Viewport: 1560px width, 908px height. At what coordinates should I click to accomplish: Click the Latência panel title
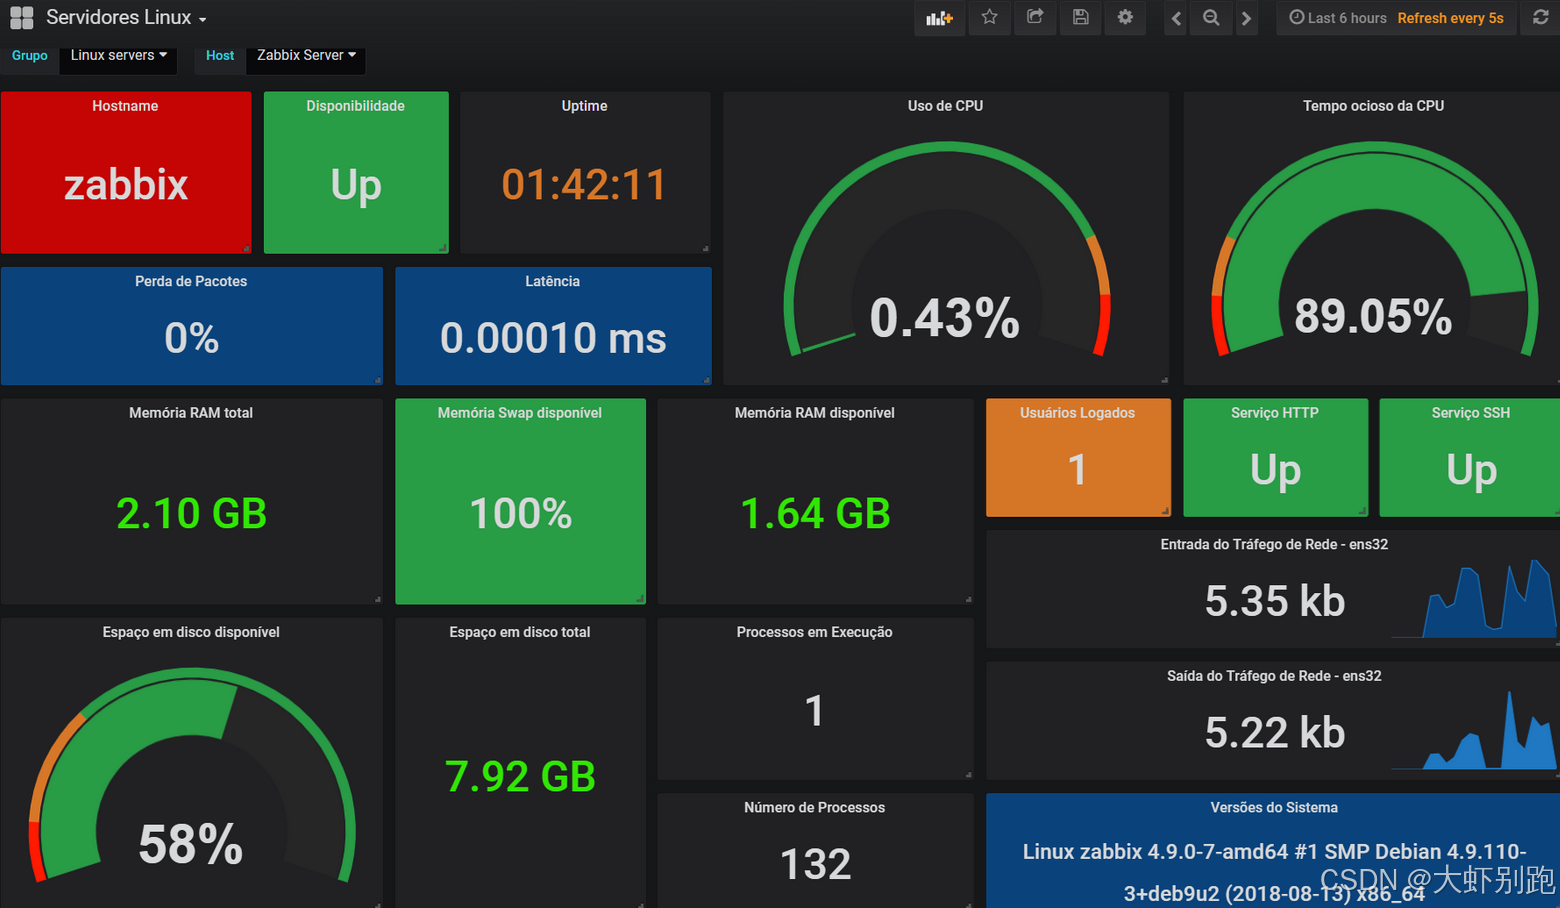pyautogui.click(x=552, y=282)
